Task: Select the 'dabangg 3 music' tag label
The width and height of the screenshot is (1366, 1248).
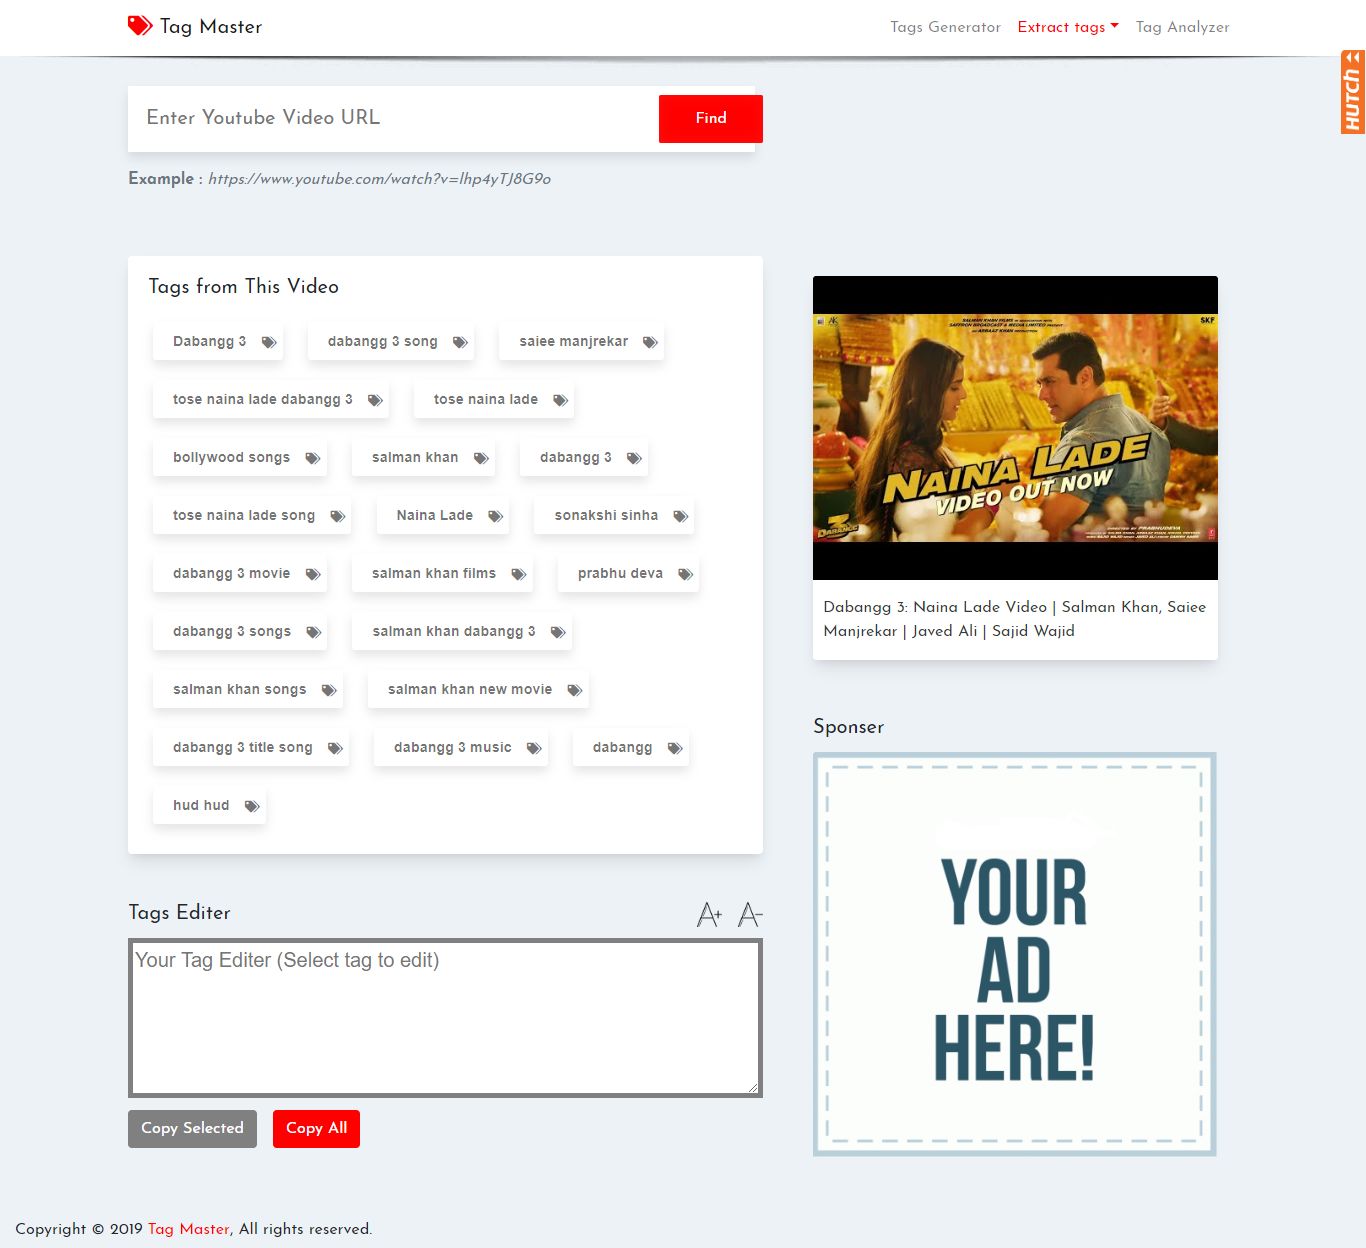Action: [453, 748]
